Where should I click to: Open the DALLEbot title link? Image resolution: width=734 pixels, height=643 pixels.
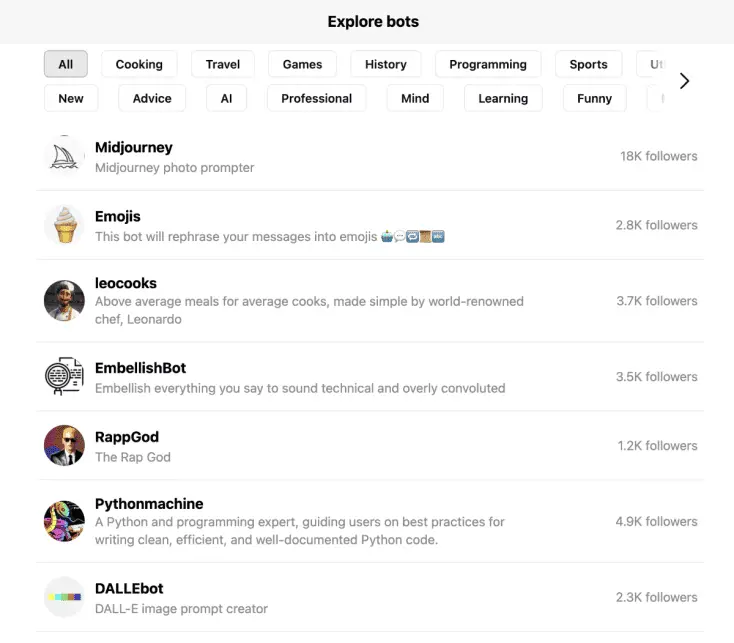[129, 588]
